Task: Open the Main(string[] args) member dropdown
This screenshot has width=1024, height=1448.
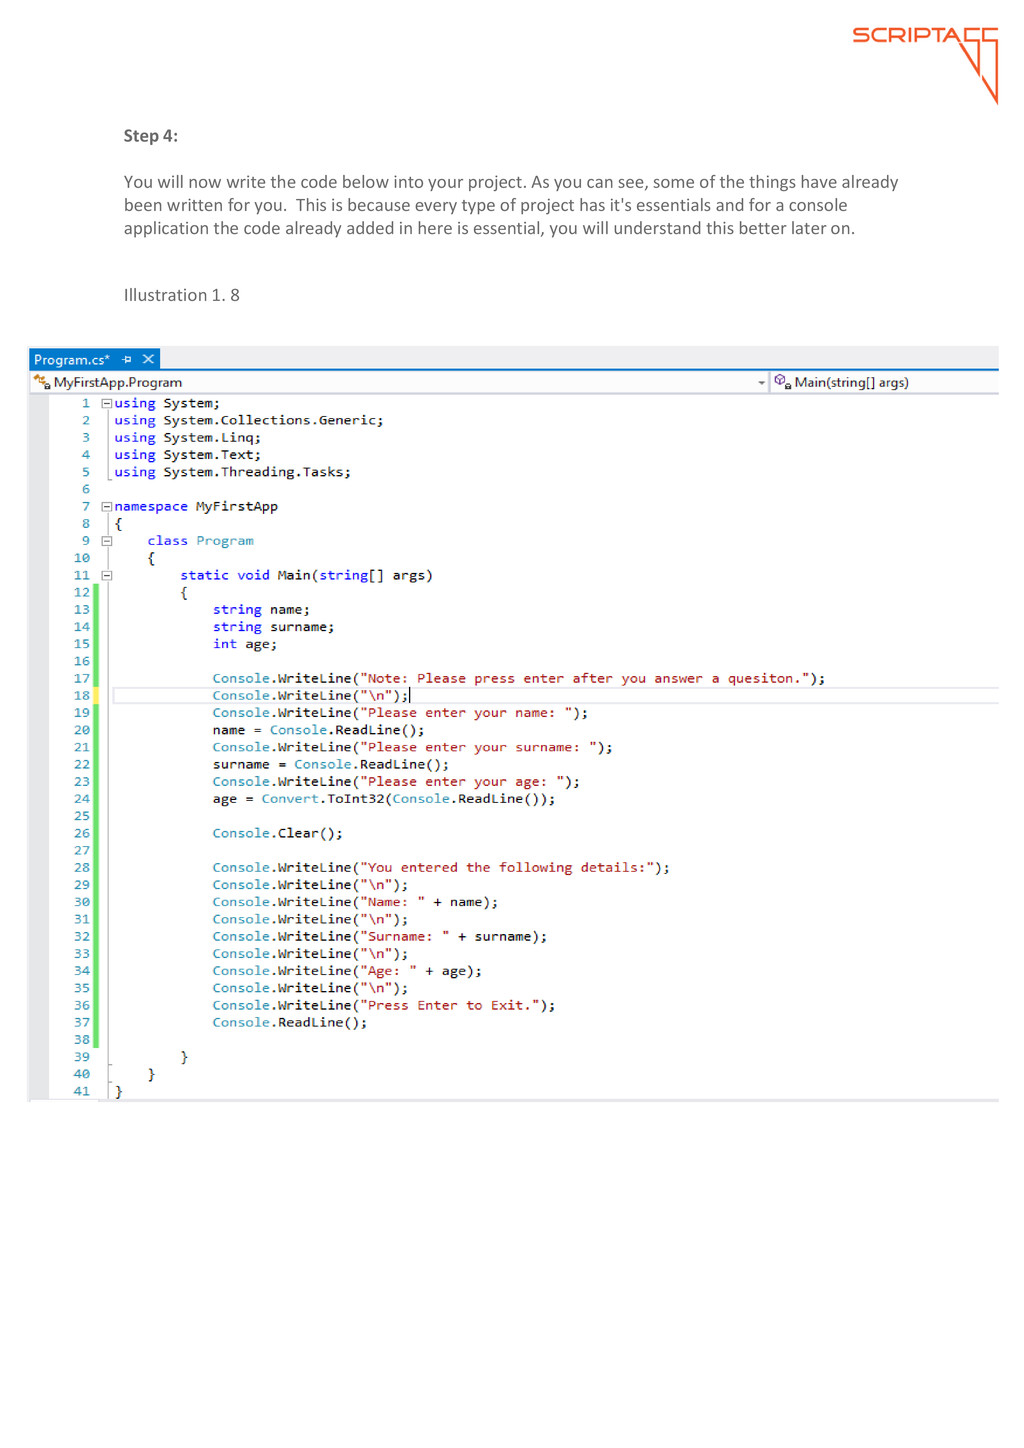Action: click(884, 382)
